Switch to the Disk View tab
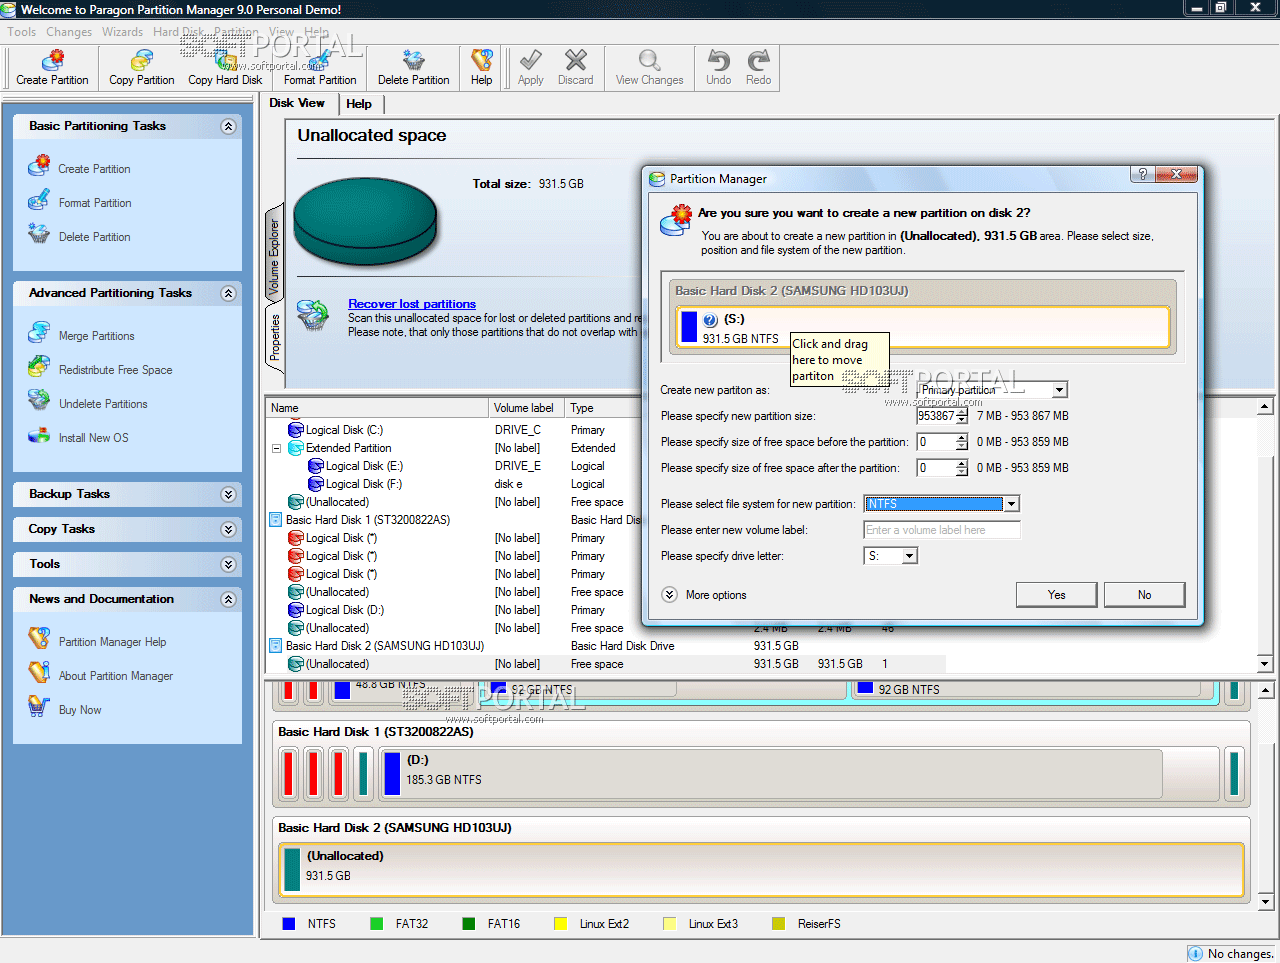Image resolution: width=1280 pixels, height=963 pixels. tap(297, 103)
